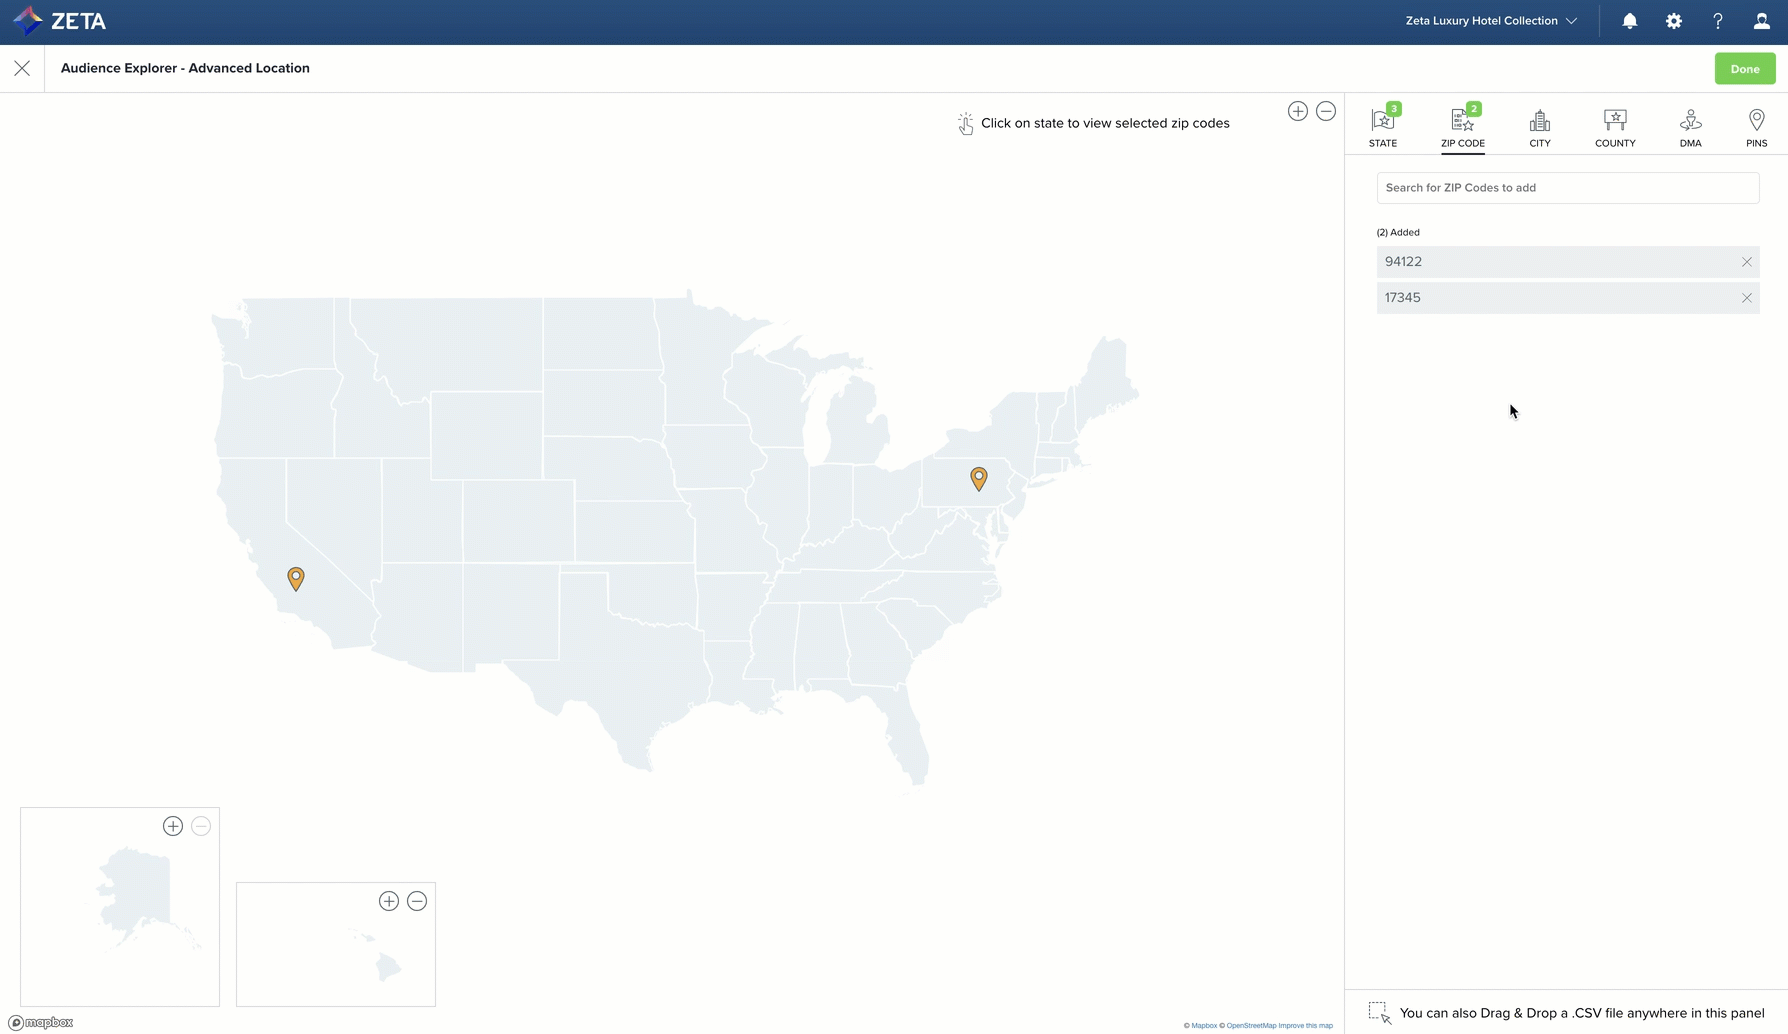The image size is (1788, 1034).
Task: Go to the PINS tab
Action: click(x=1756, y=128)
